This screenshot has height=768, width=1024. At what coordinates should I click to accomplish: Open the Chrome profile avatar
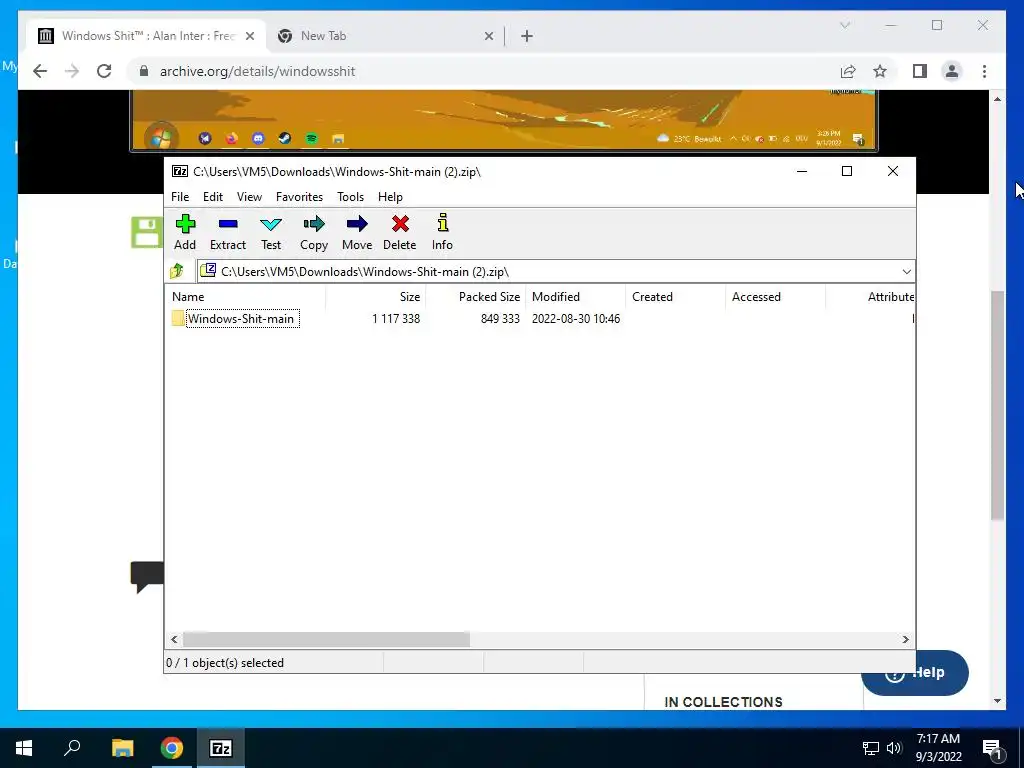pos(952,71)
